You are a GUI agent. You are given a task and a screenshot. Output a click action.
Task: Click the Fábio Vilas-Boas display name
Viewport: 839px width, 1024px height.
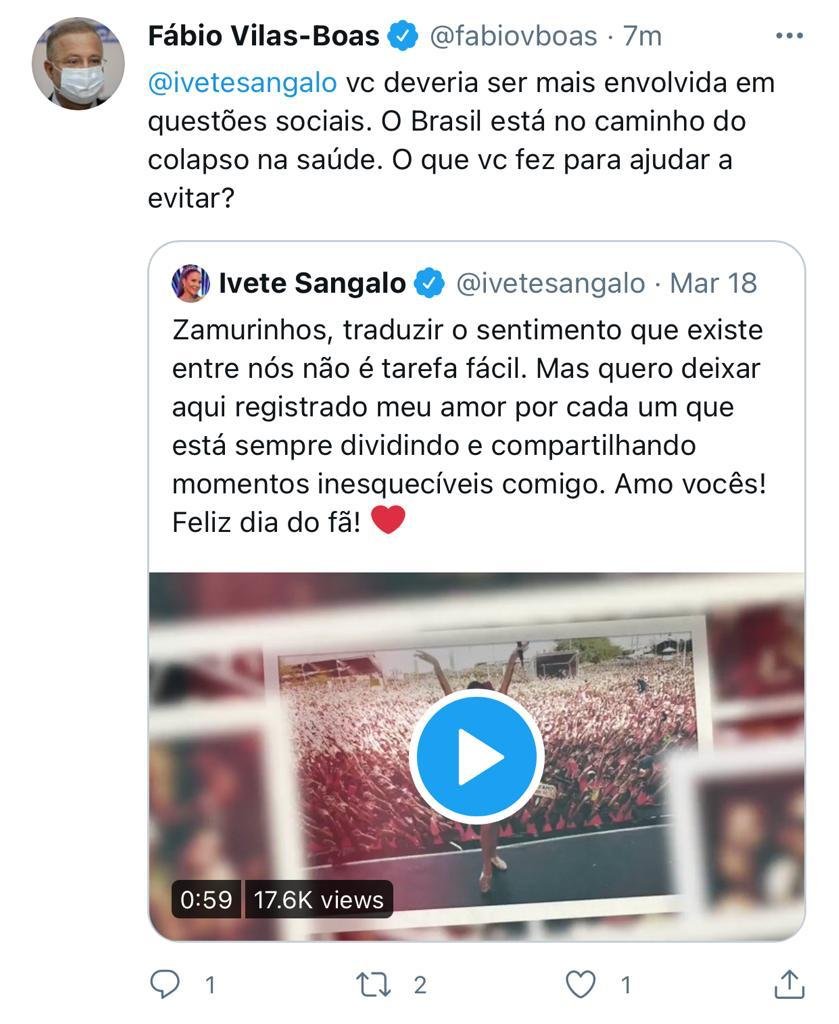tap(263, 36)
